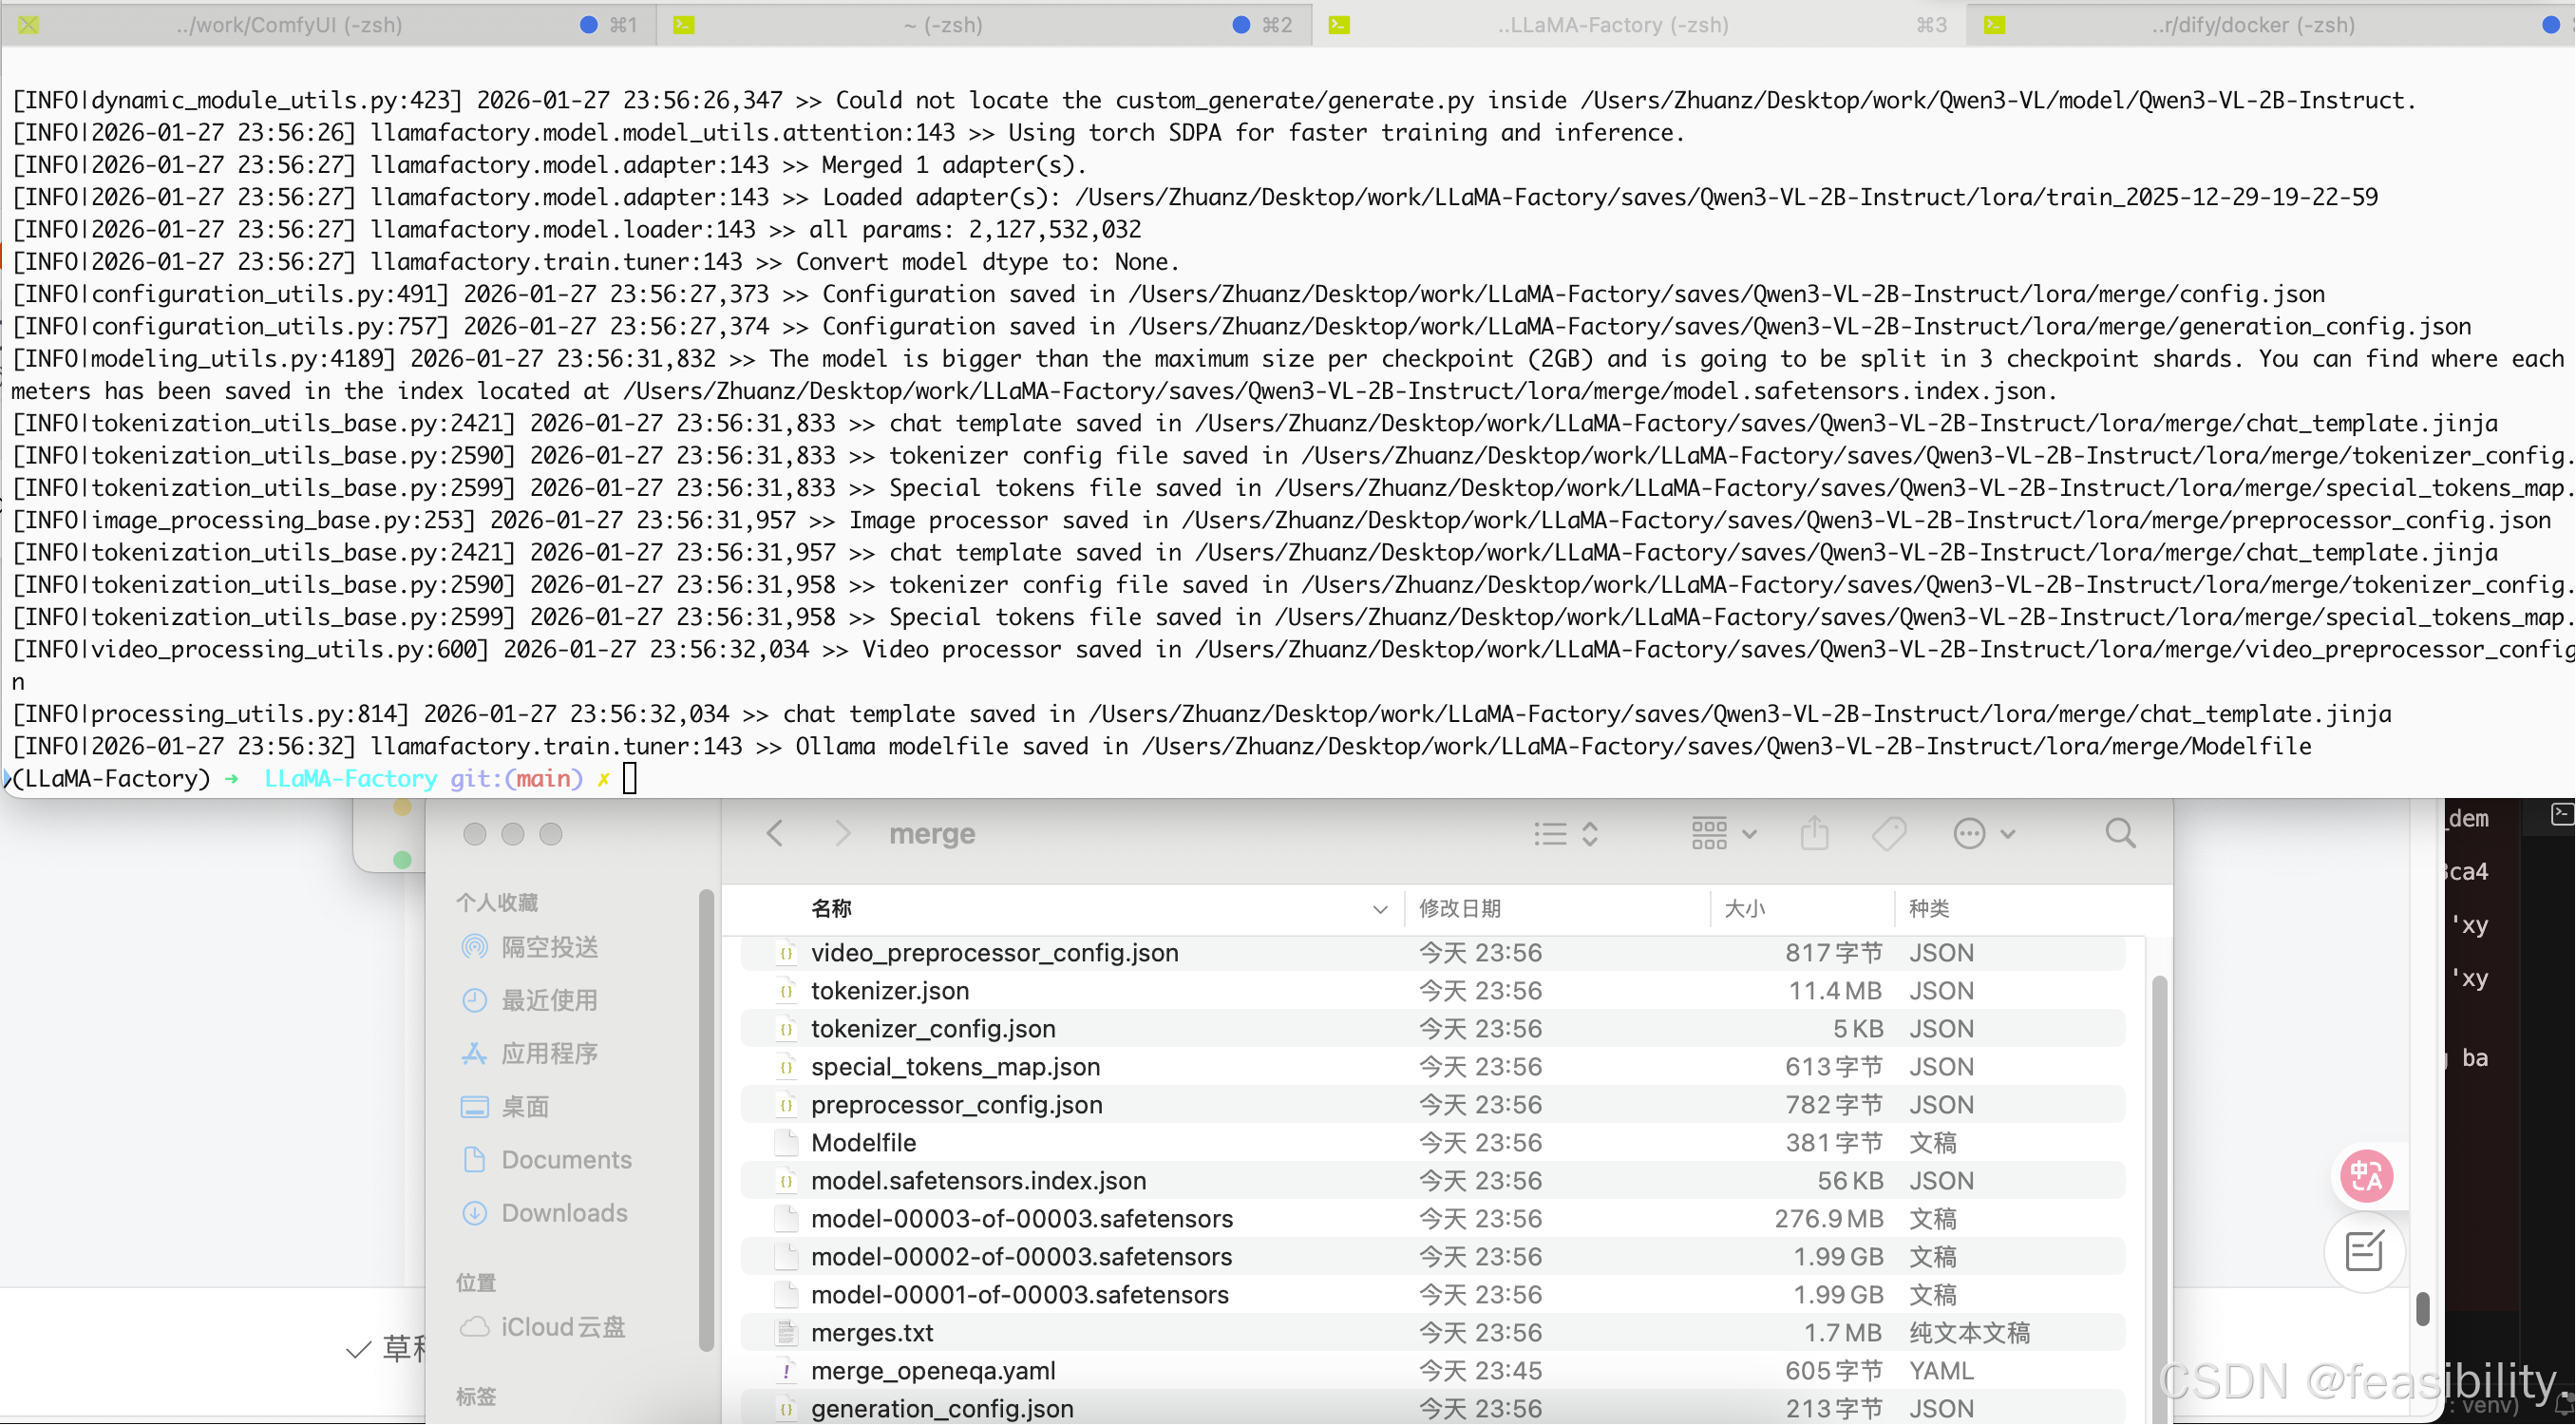
Task: Click the Finder tag icon
Action: (x=1889, y=833)
